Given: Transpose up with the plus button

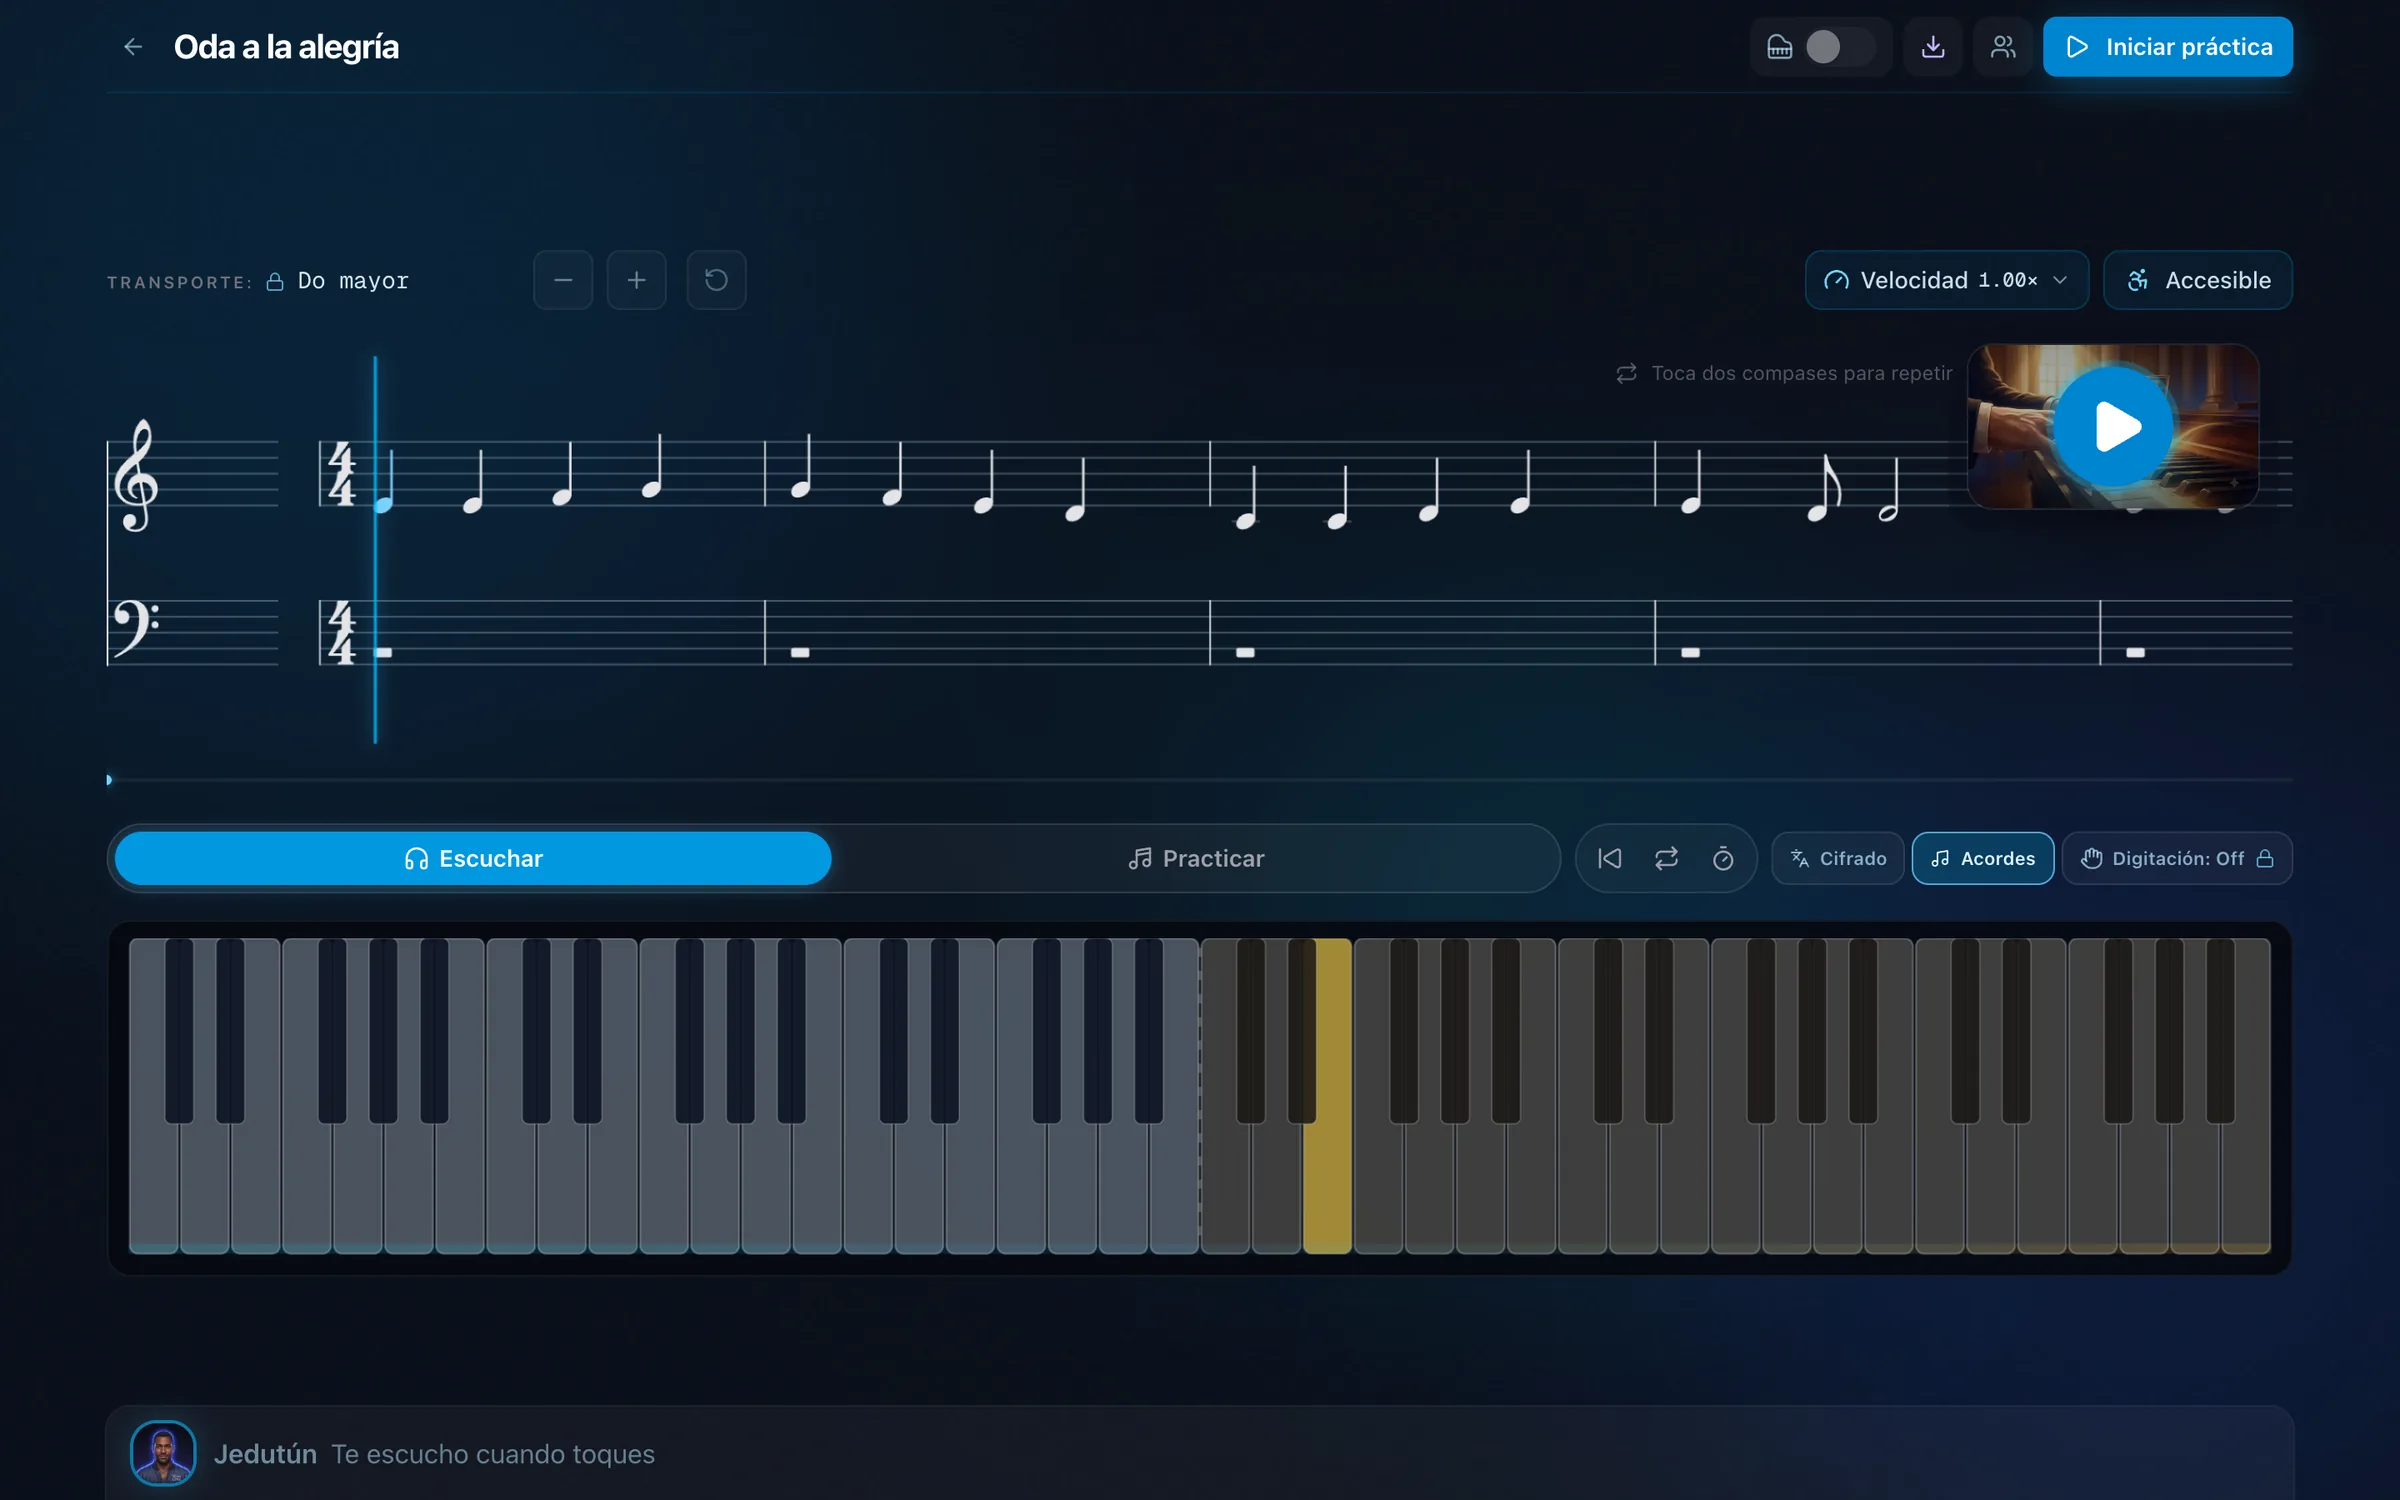Looking at the screenshot, I should [x=636, y=280].
